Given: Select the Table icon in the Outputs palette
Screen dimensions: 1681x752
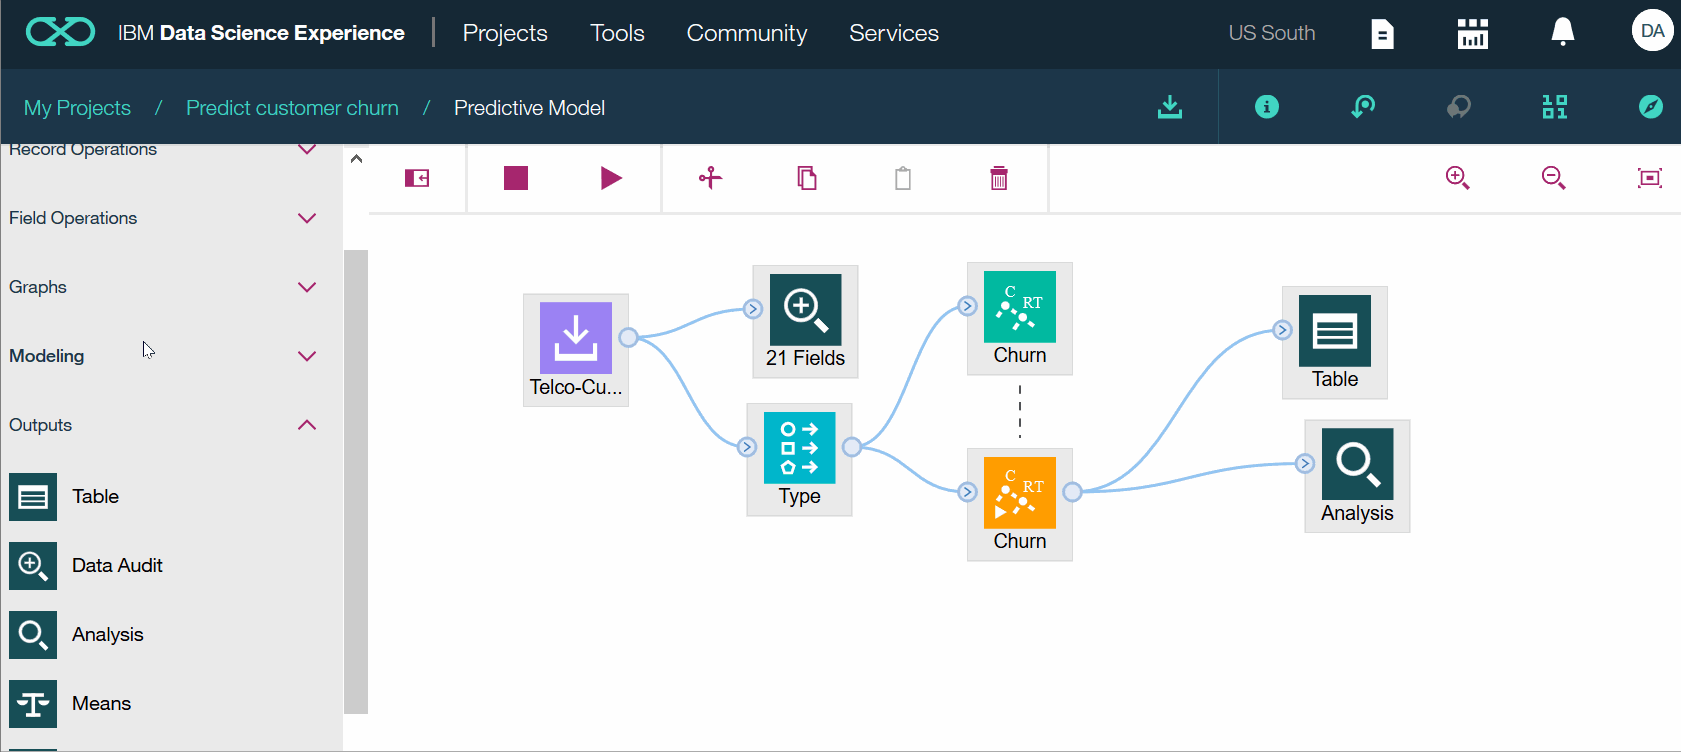Looking at the screenshot, I should pos(33,497).
